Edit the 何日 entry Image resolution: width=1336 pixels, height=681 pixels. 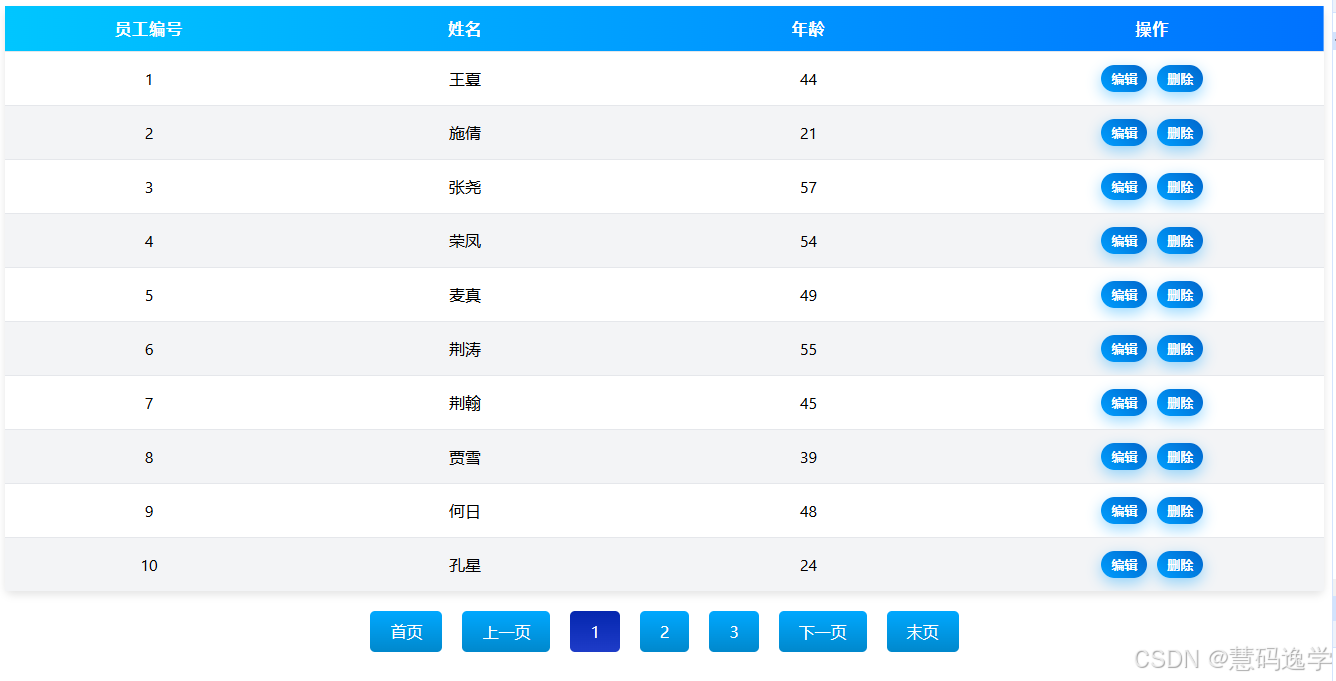pos(1124,511)
